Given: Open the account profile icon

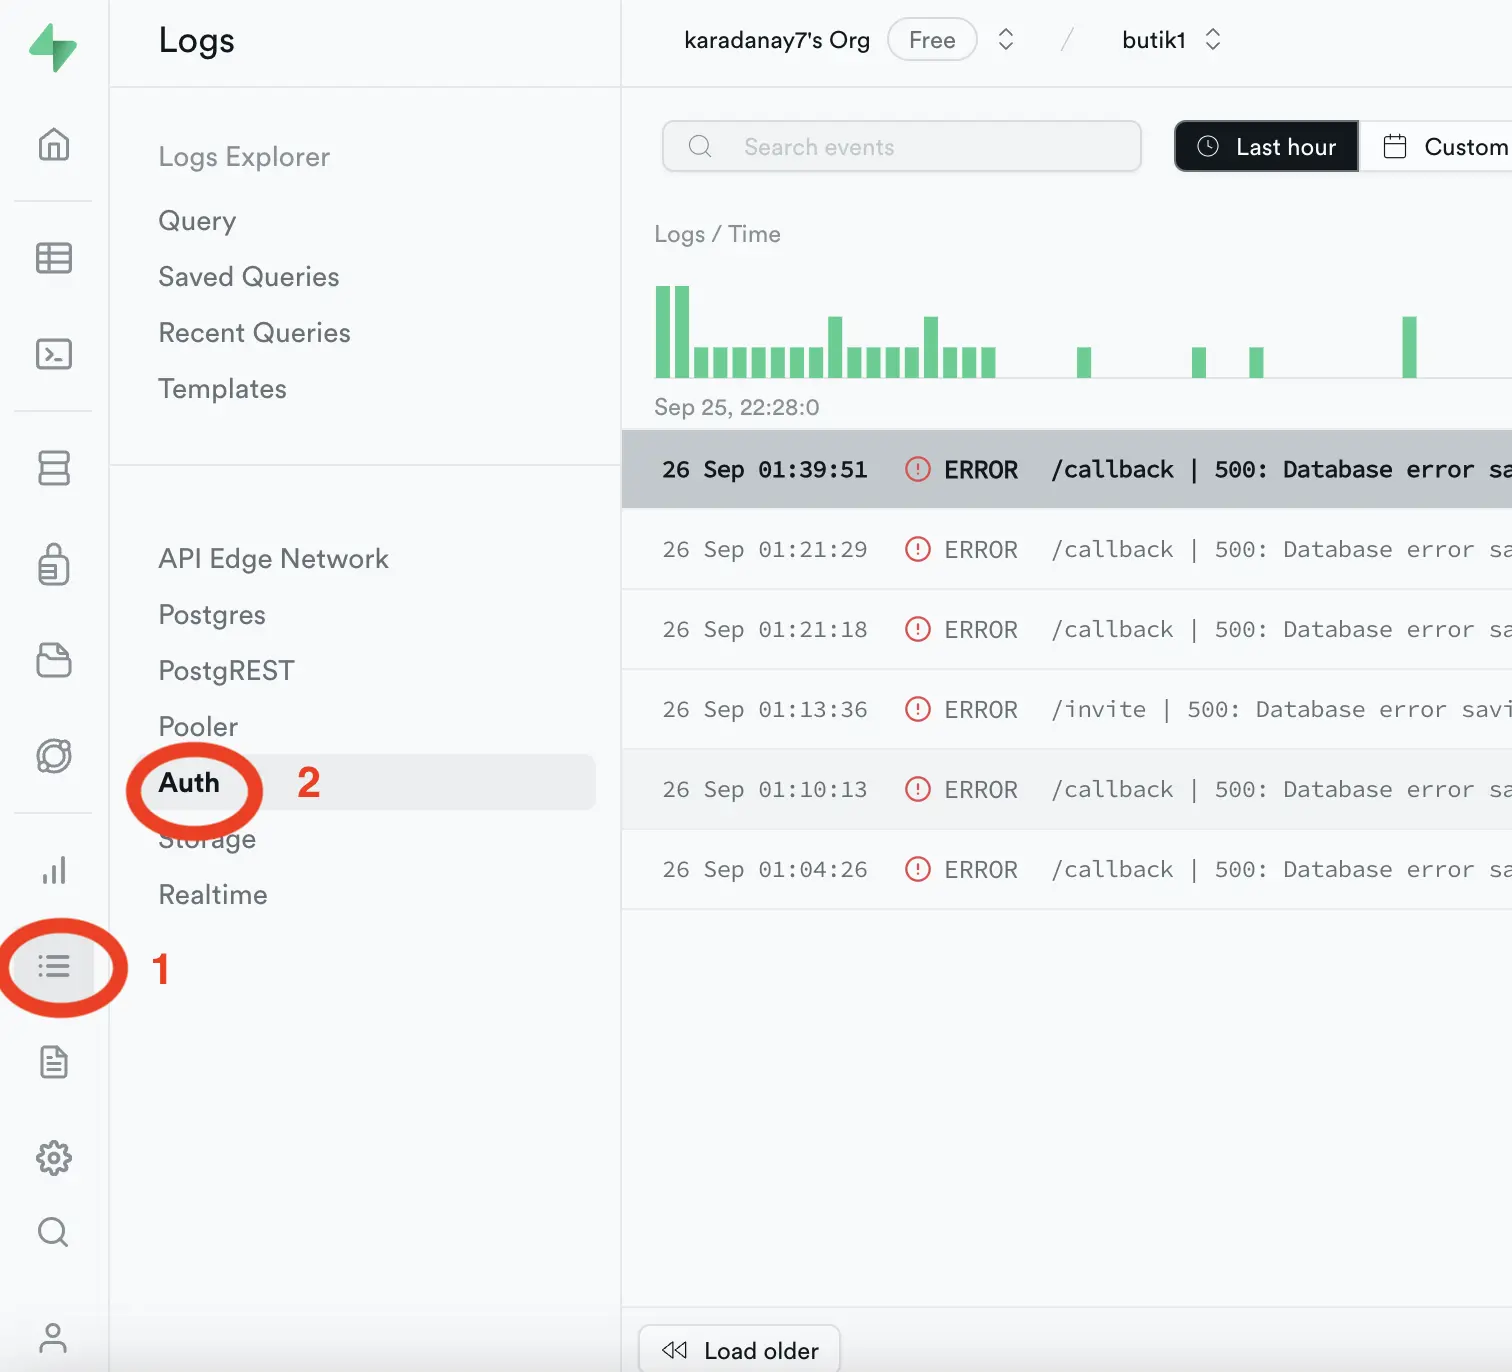Looking at the screenshot, I should click(x=54, y=1337).
